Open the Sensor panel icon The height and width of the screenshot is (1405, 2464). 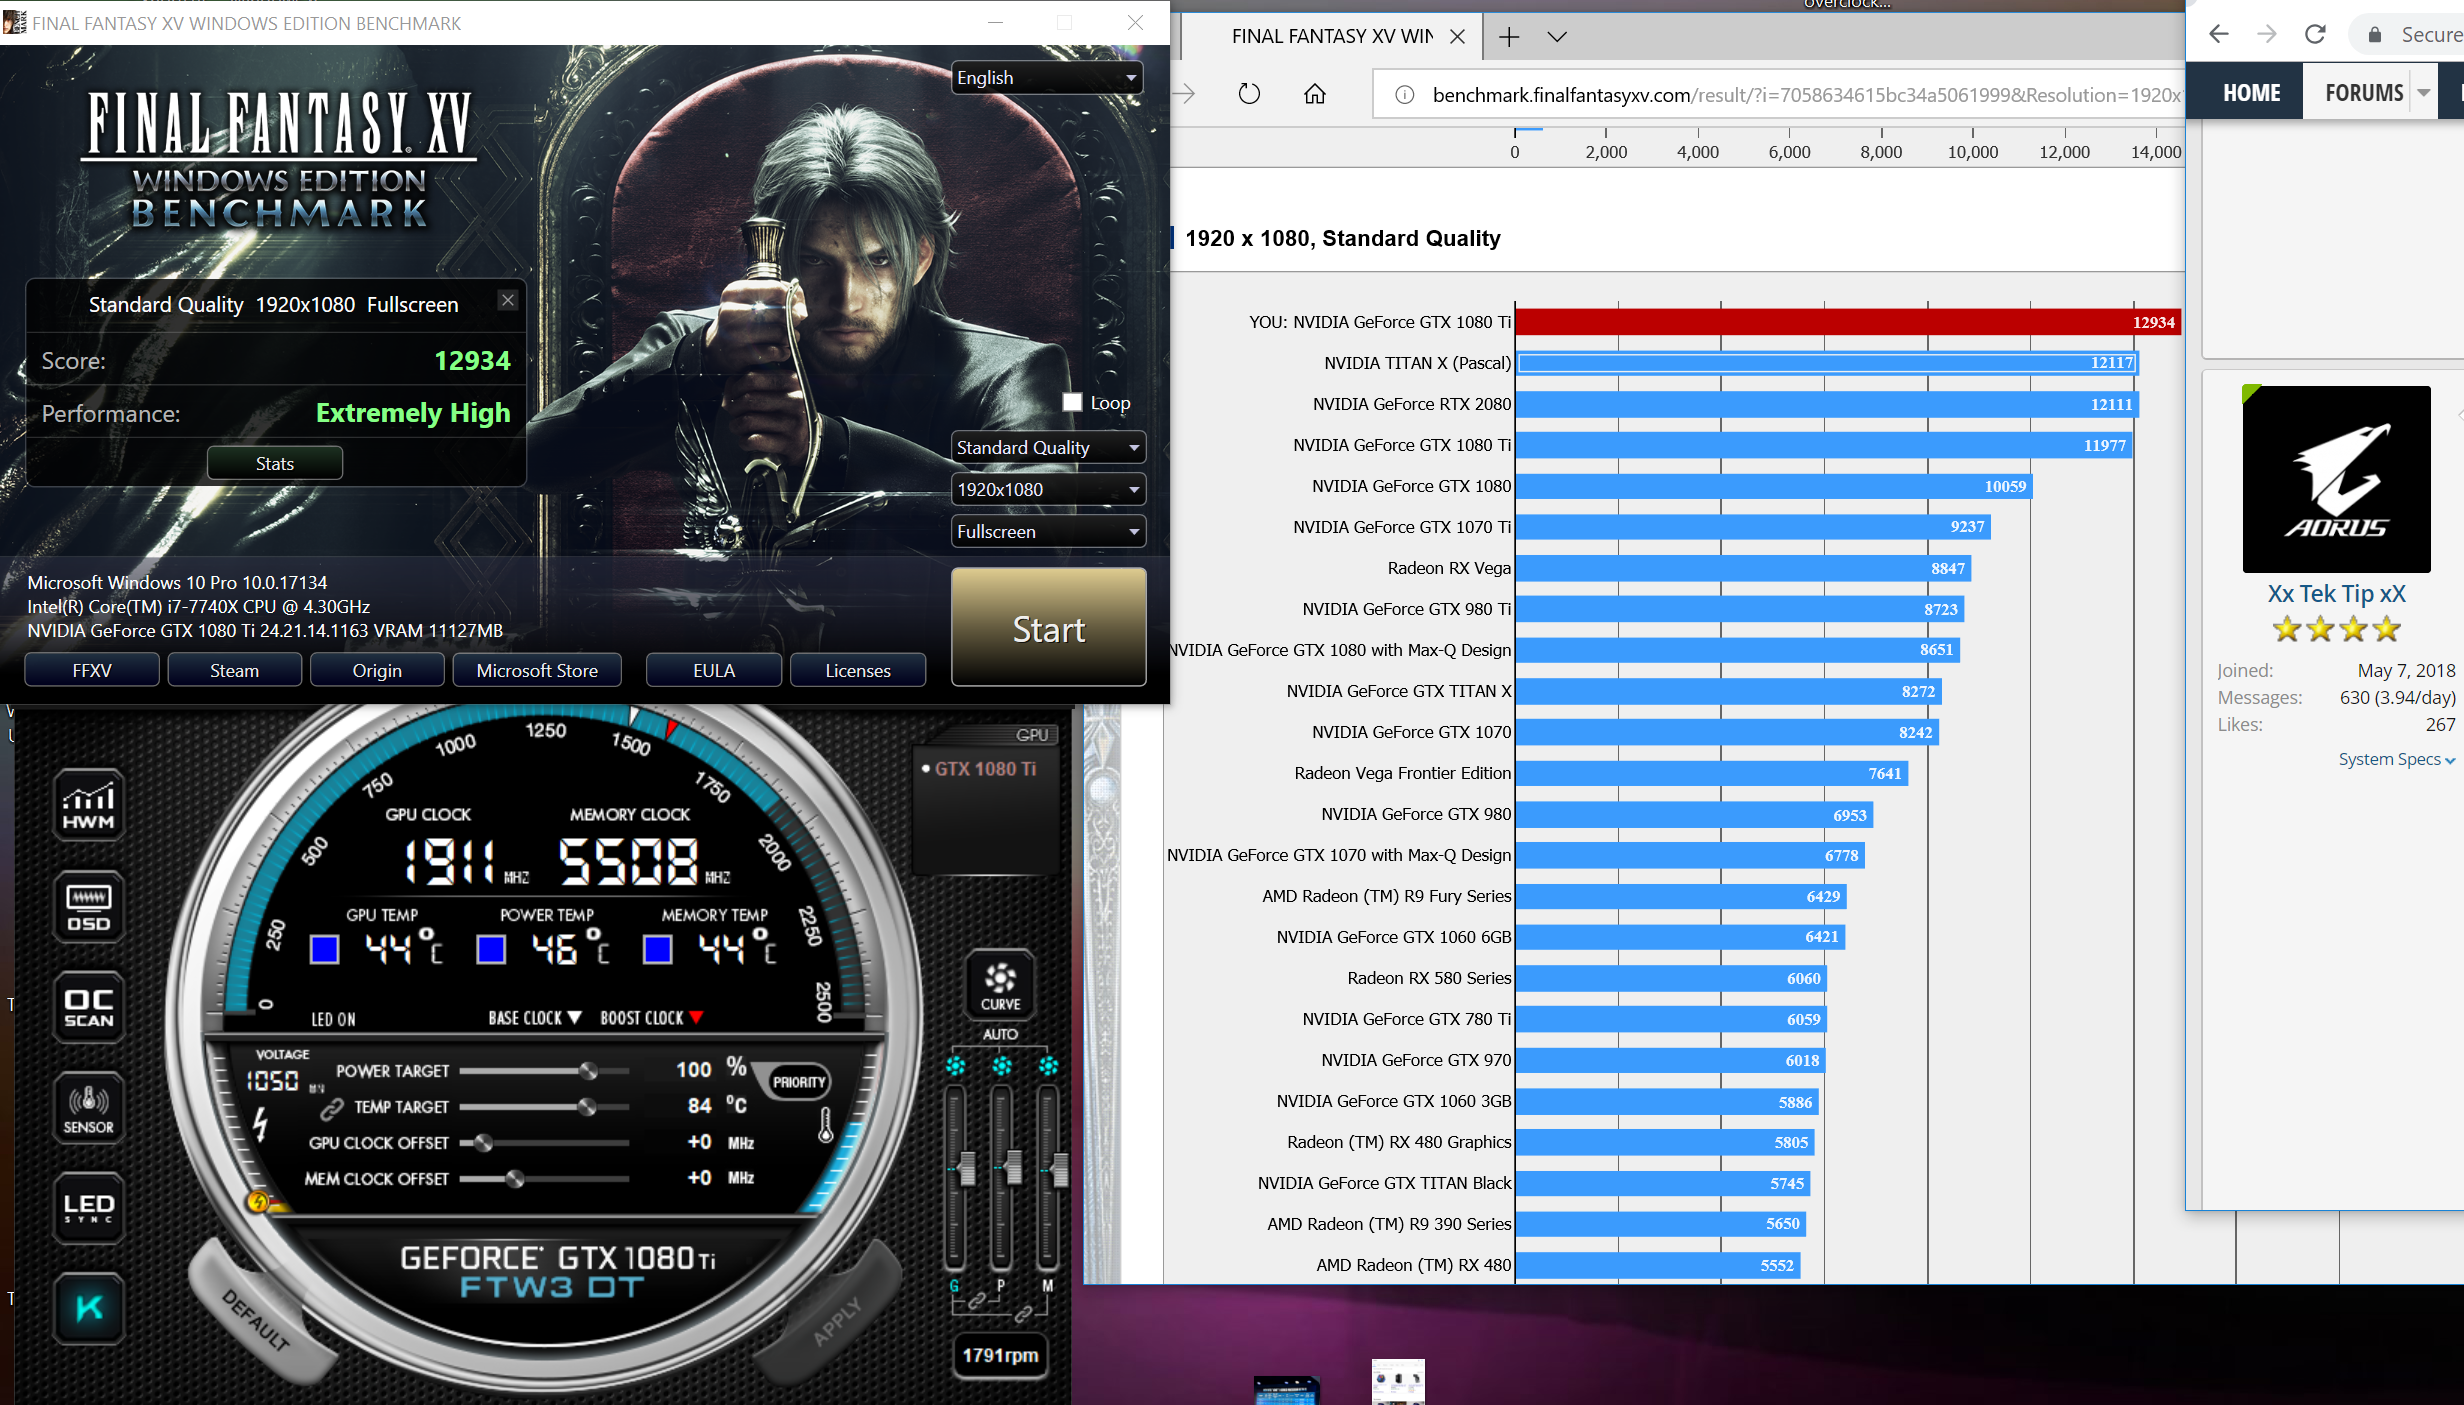pos(89,1108)
